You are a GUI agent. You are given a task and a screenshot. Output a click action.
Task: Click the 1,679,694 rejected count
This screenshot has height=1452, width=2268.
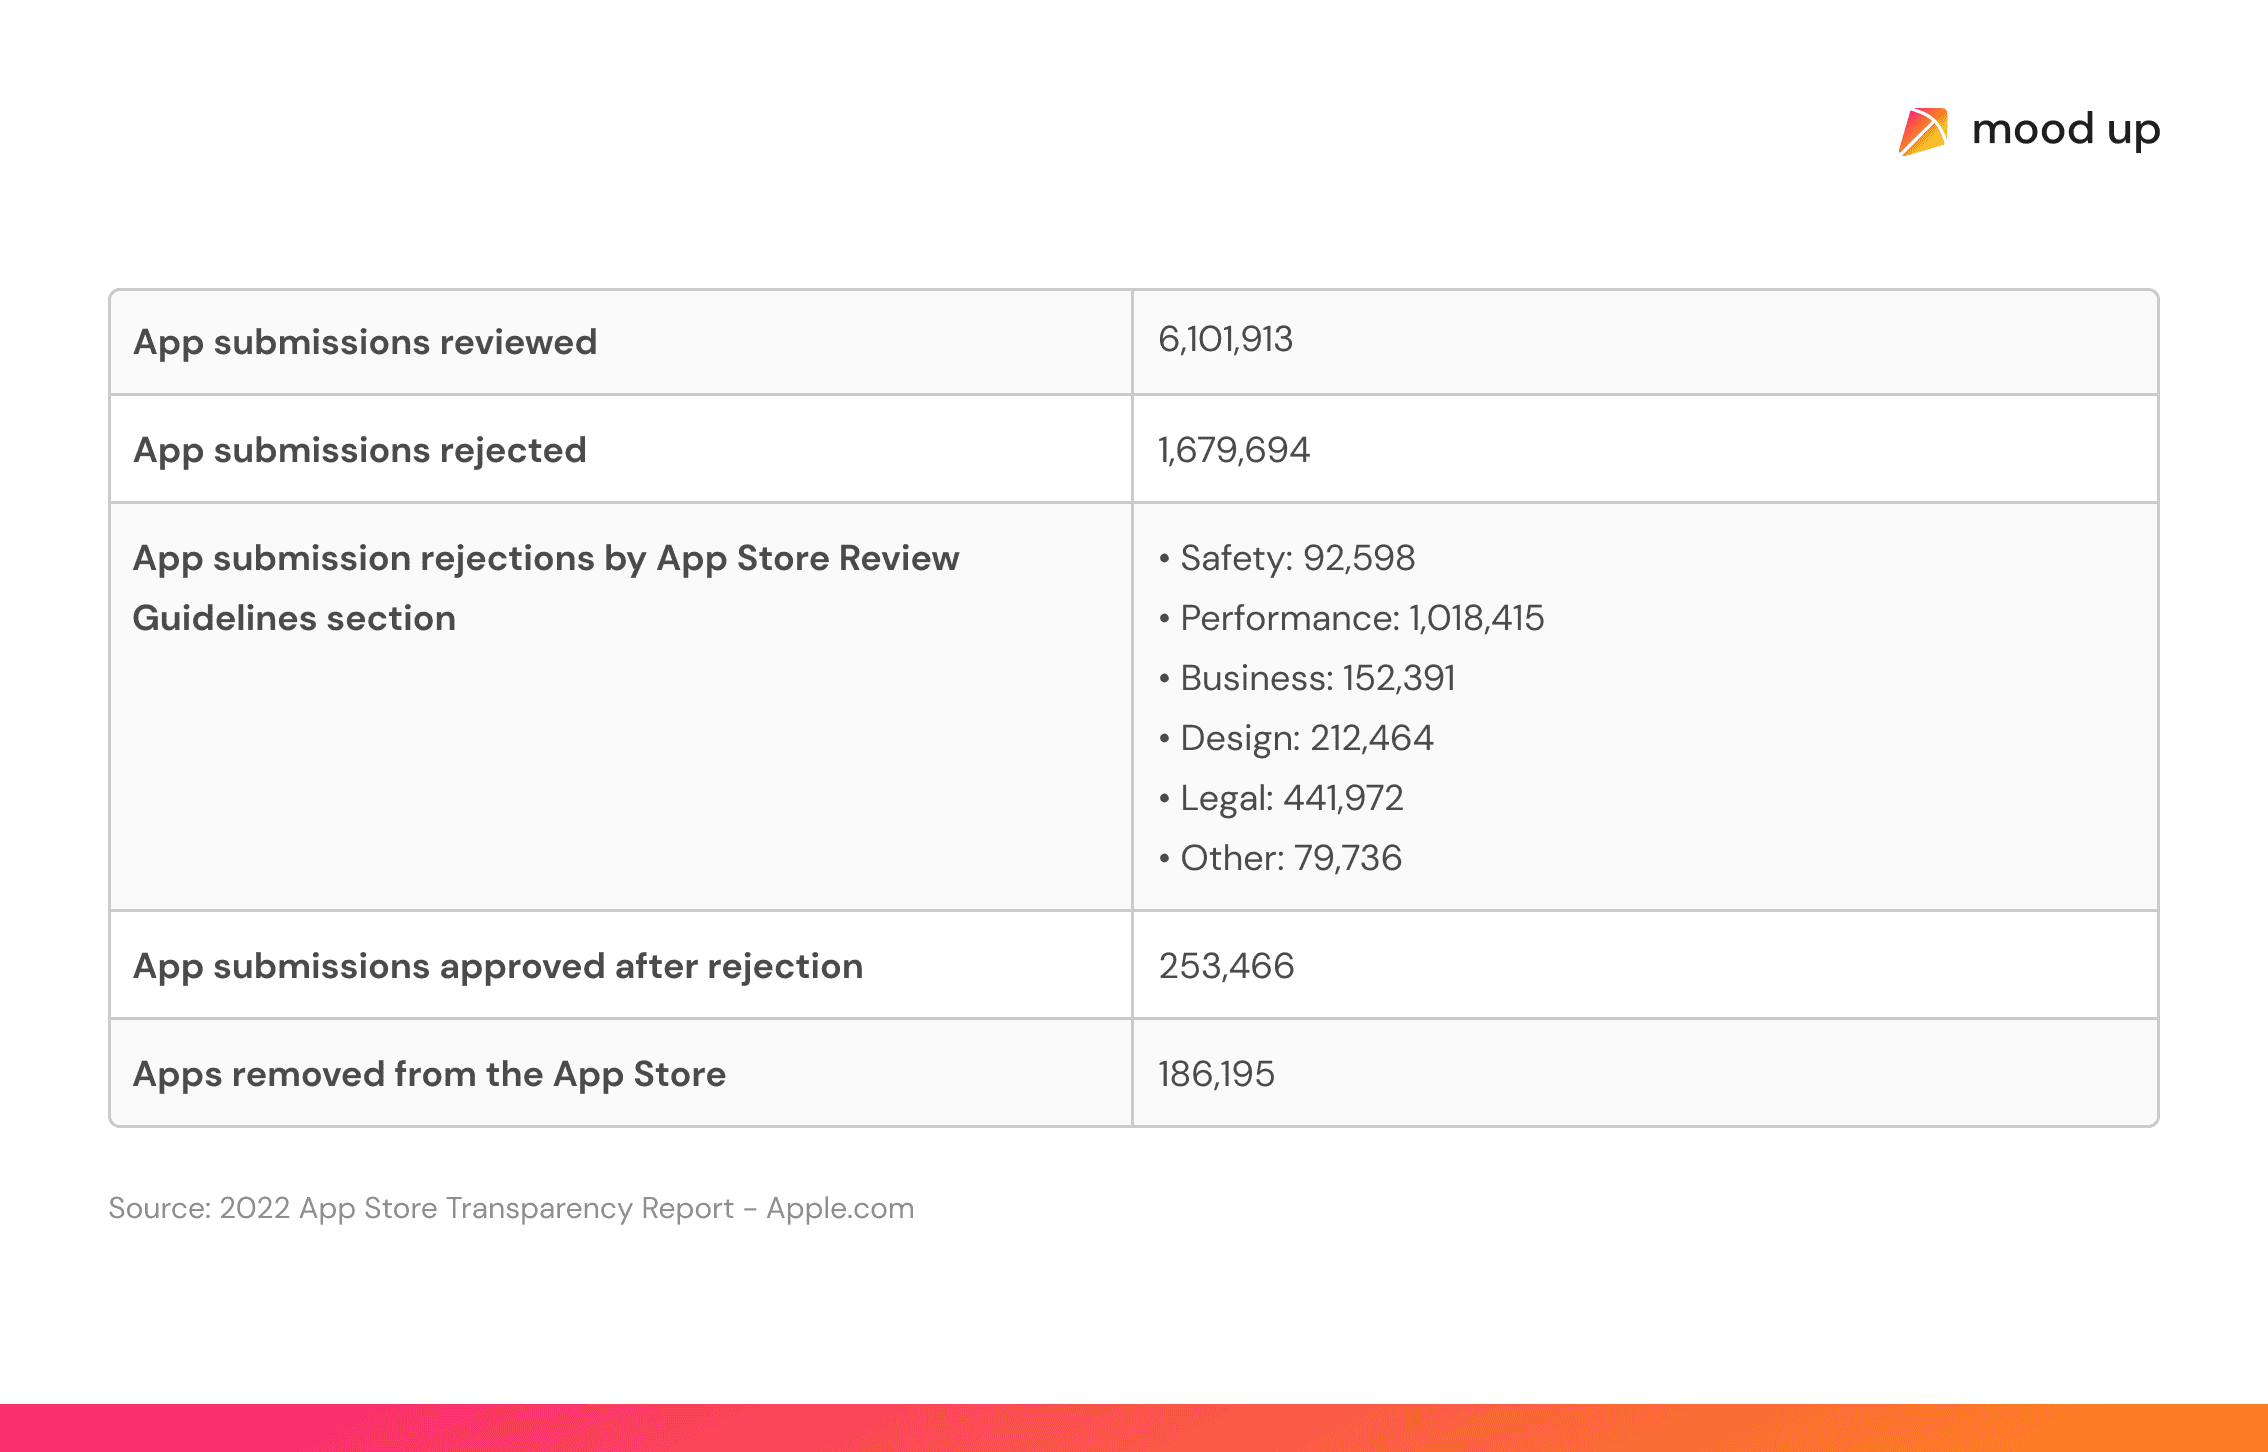click(1233, 450)
